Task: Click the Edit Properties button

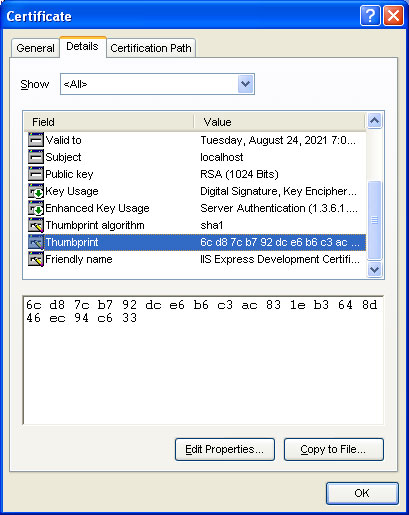Action: coord(225,449)
